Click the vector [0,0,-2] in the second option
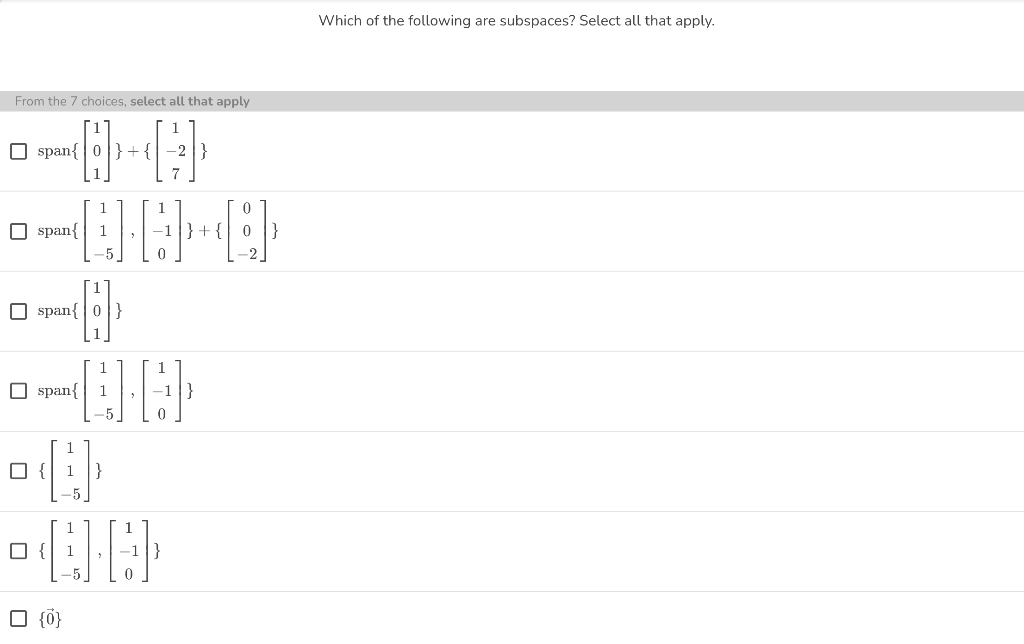Viewport: 1024px width, 644px height. (x=245, y=231)
